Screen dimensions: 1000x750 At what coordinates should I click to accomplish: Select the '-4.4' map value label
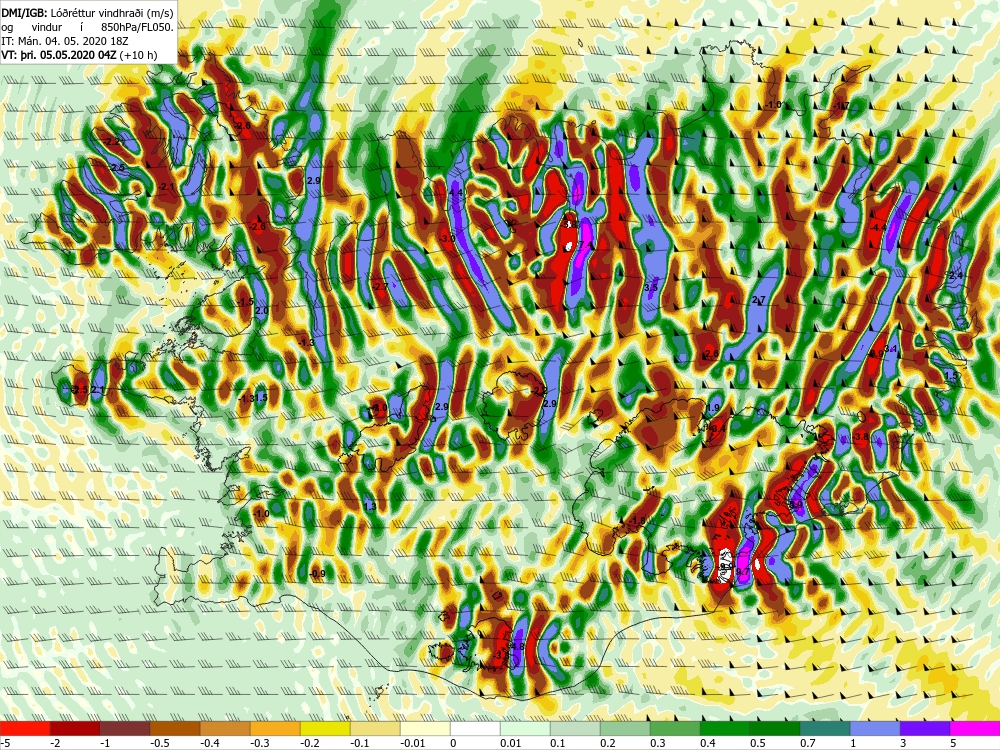tap(879, 227)
